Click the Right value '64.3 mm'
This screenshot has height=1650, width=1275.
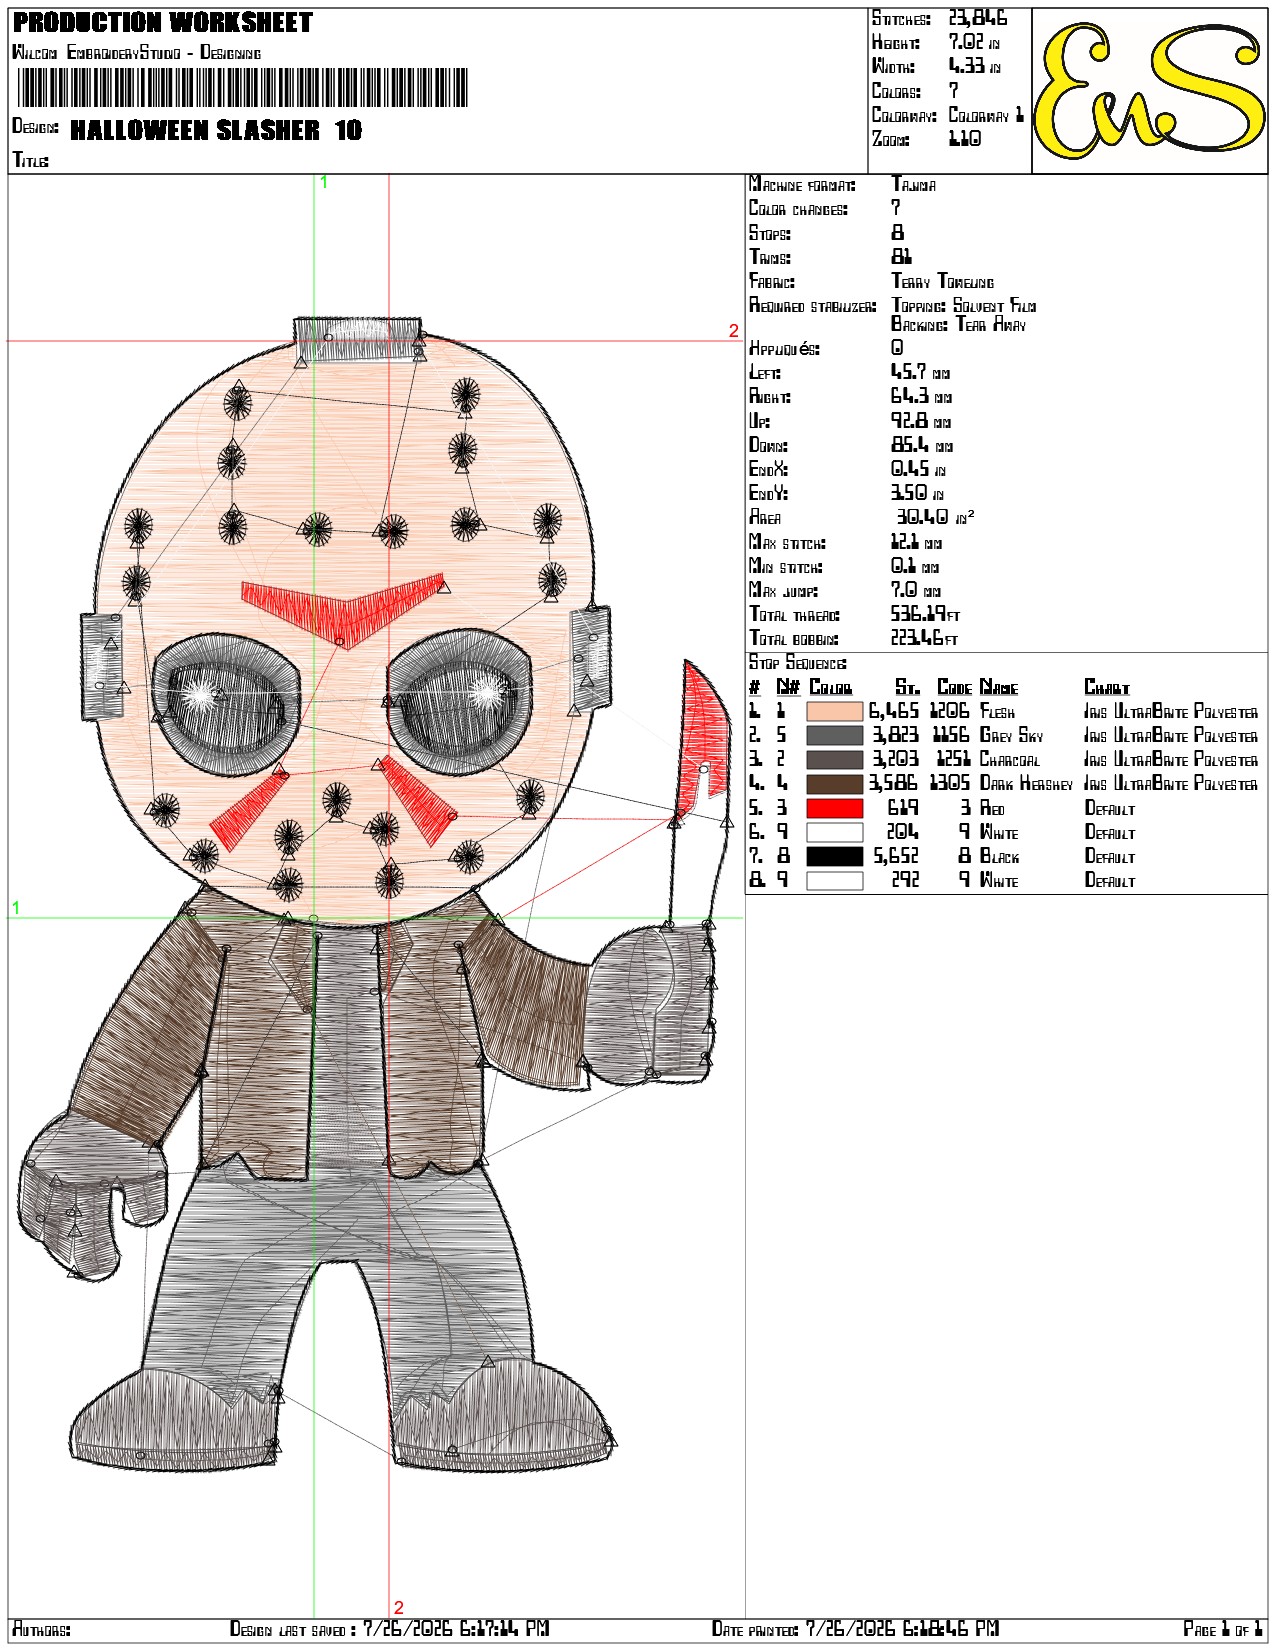[x=921, y=396]
